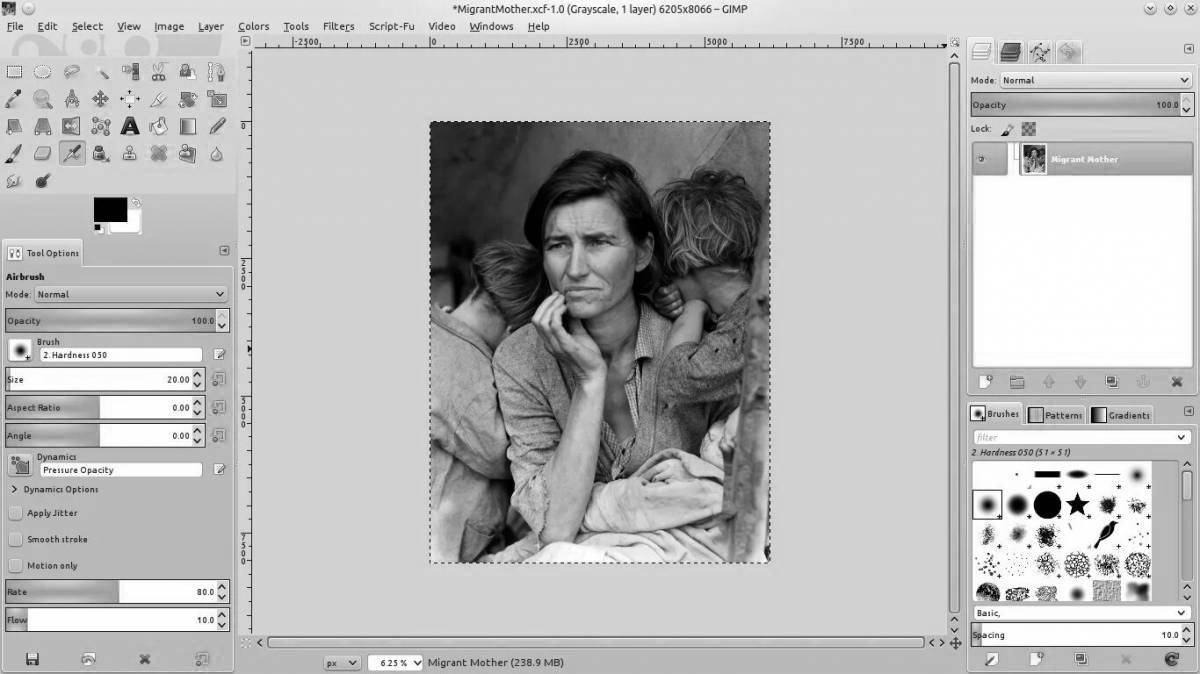Select the Fuzzy Select tool
The width and height of the screenshot is (1200, 674).
tap(100, 71)
